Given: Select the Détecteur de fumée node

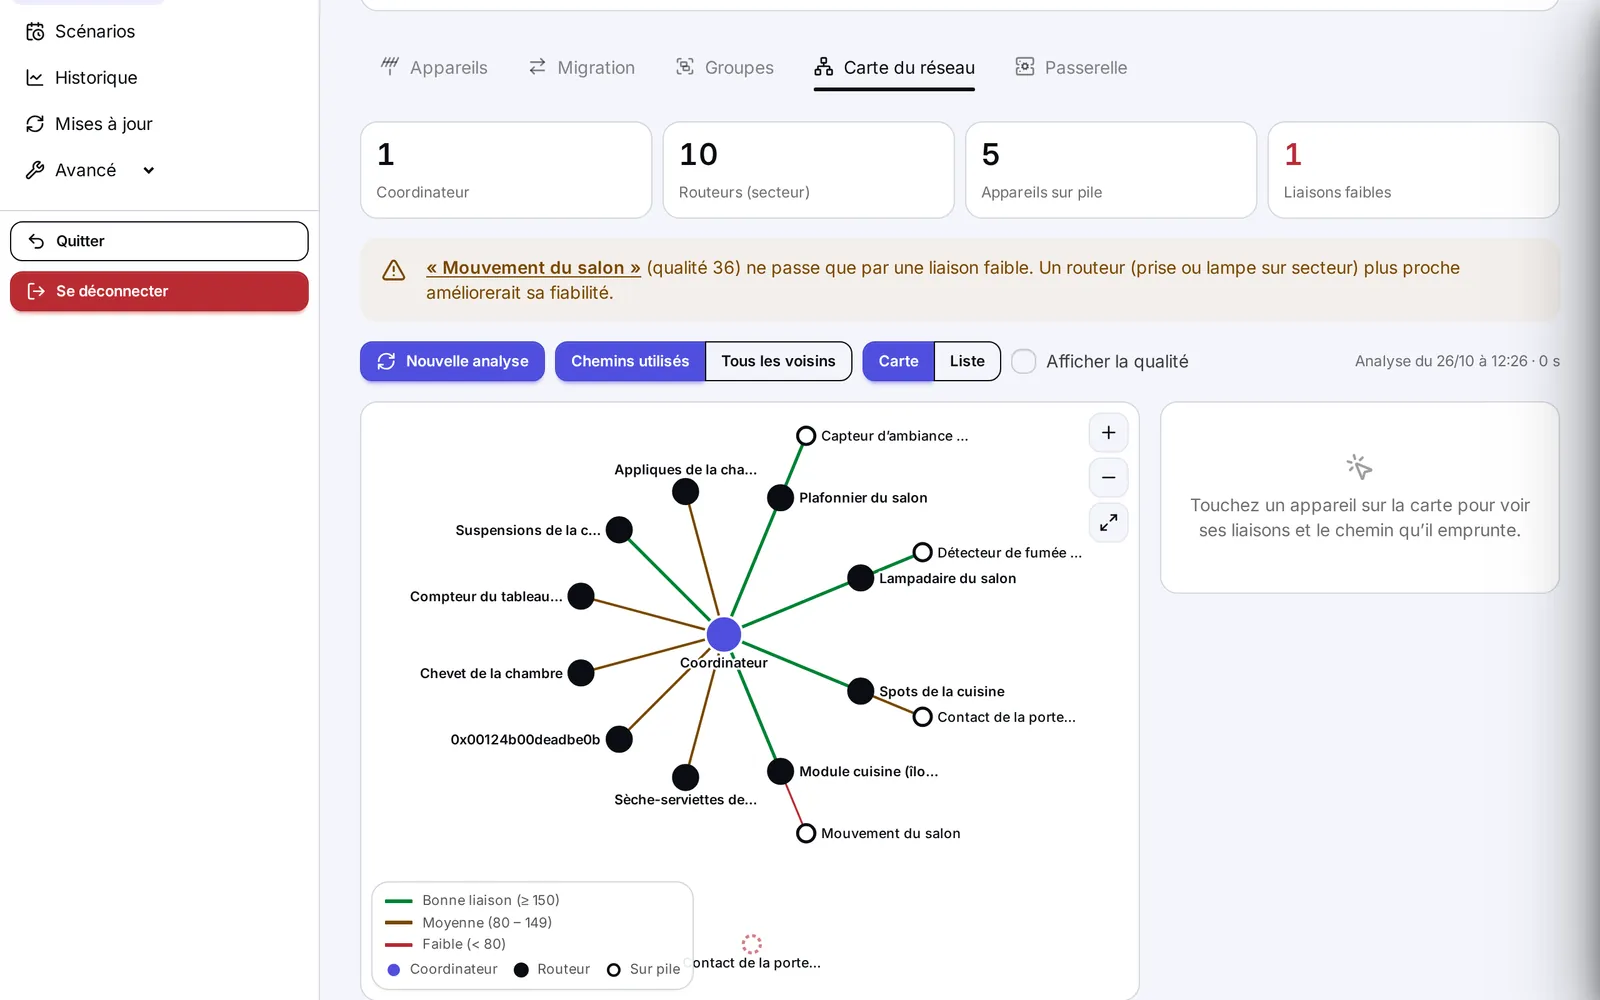Looking at the screenshot, I should tap(922, 553).
